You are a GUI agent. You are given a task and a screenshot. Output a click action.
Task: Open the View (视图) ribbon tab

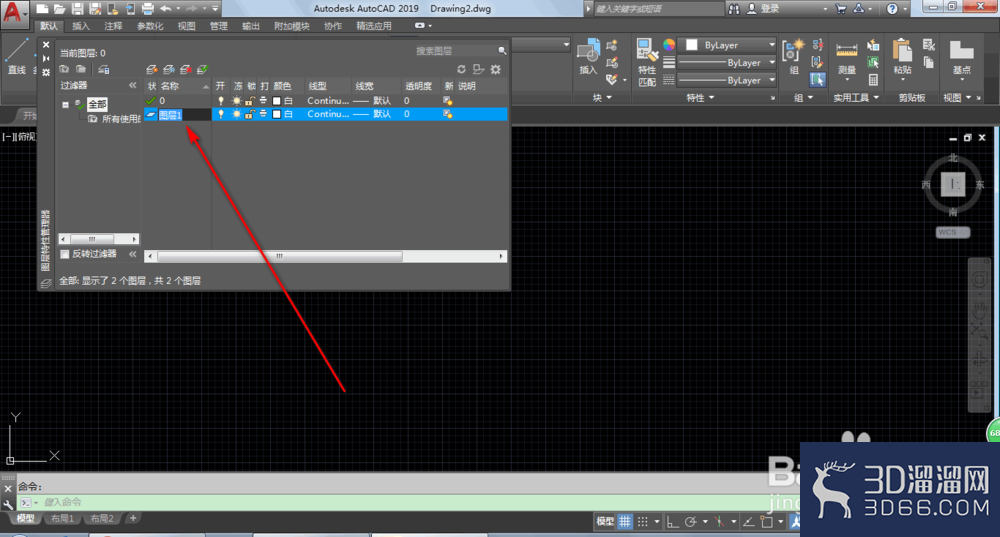[186, 26]
